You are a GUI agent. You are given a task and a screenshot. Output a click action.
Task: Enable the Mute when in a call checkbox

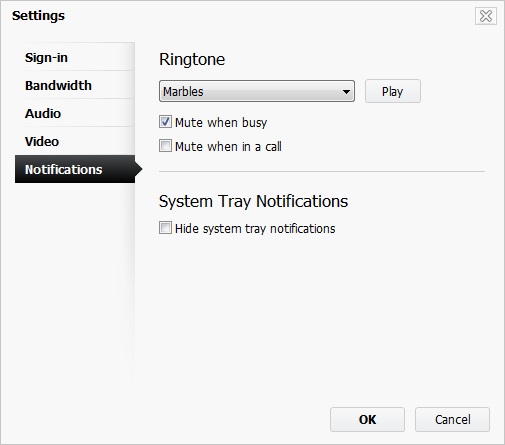(165, 146)
